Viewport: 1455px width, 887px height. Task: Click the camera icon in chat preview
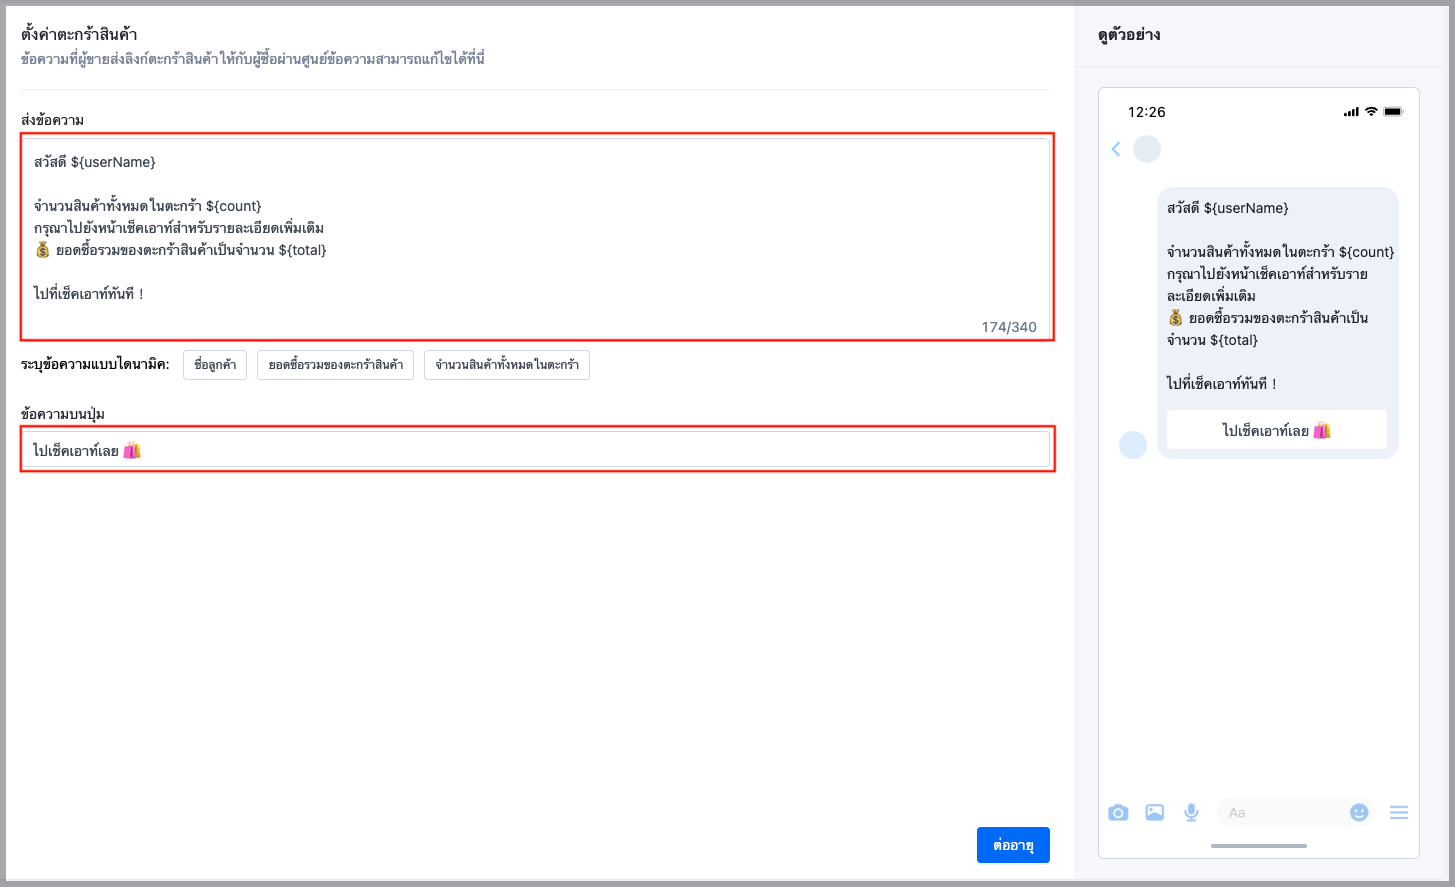click(1118, 813)
